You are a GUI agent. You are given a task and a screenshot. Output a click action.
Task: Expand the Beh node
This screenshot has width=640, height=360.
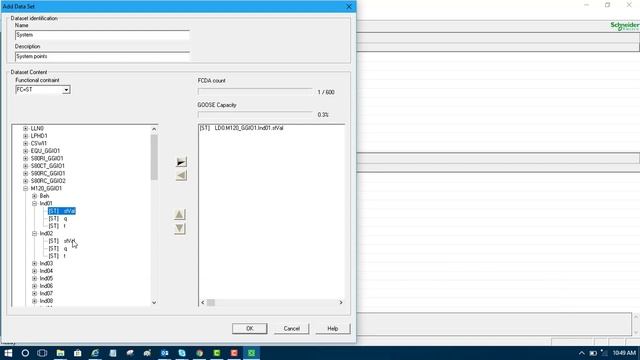(x=35, y=196)
